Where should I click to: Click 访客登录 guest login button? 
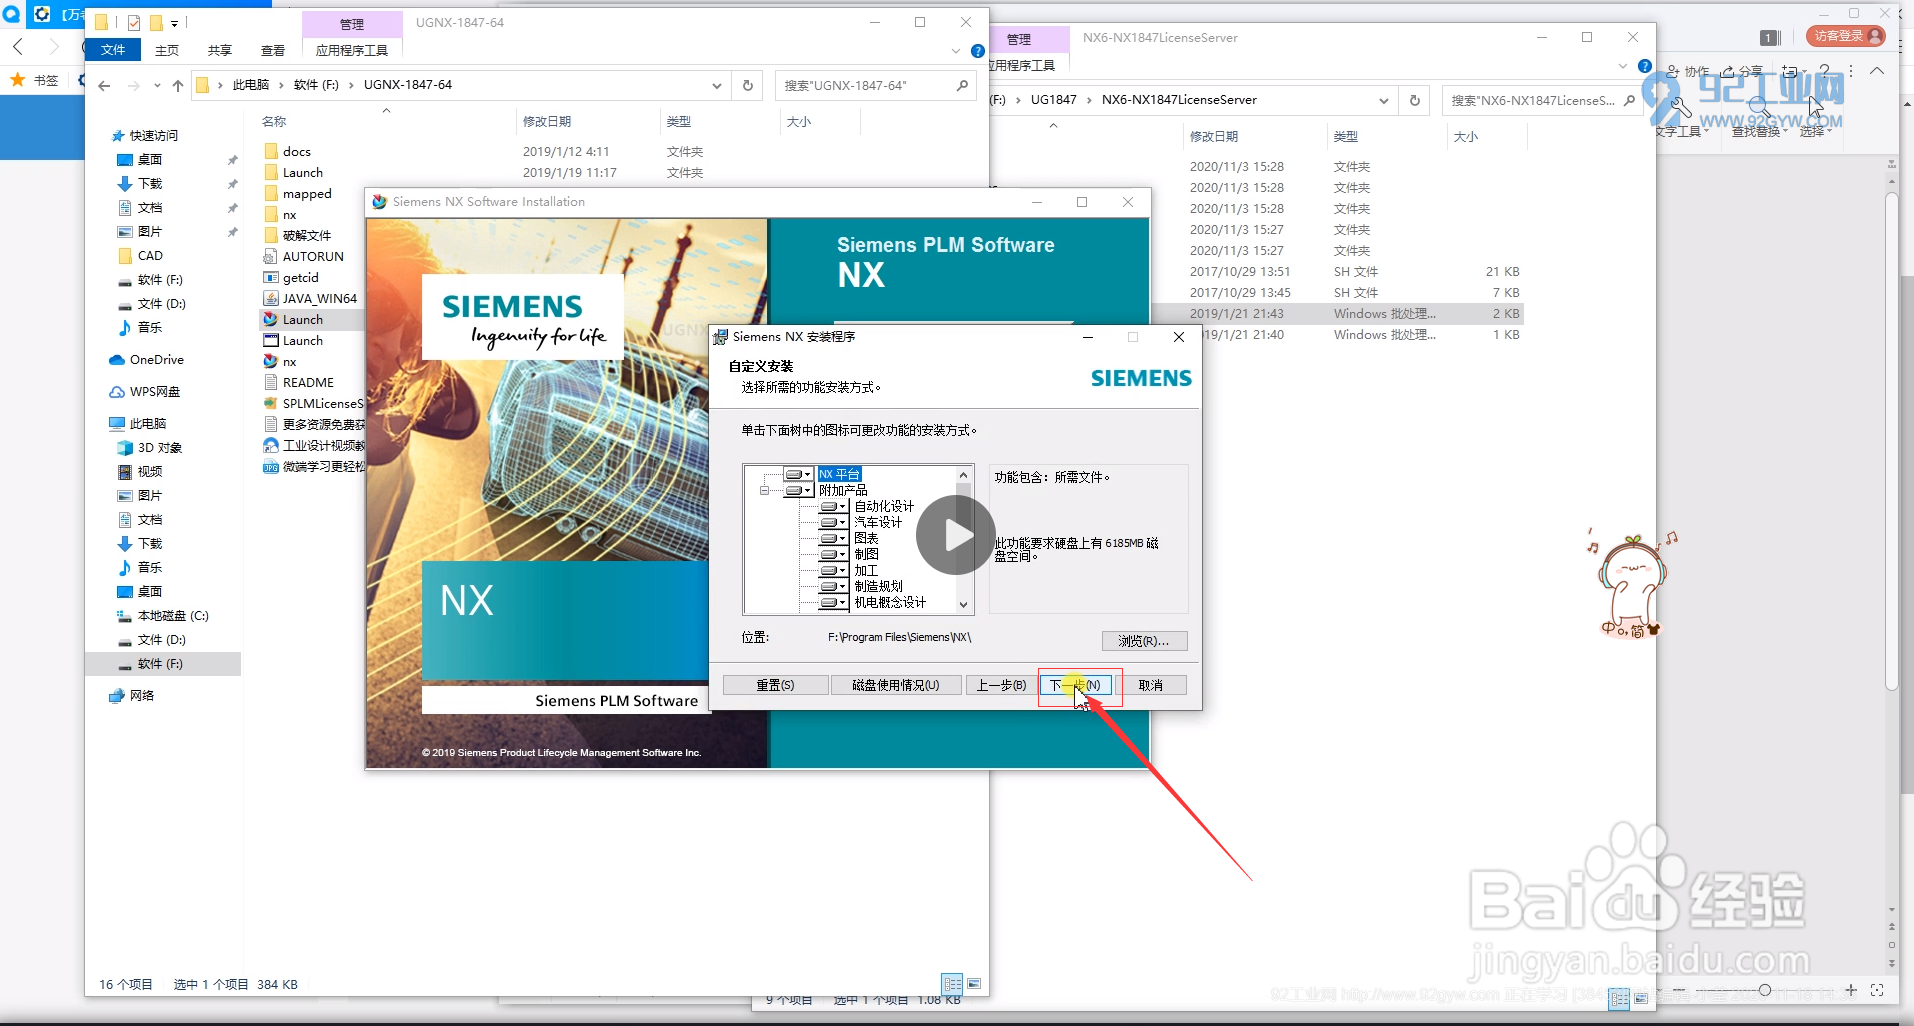(1846, 36)
